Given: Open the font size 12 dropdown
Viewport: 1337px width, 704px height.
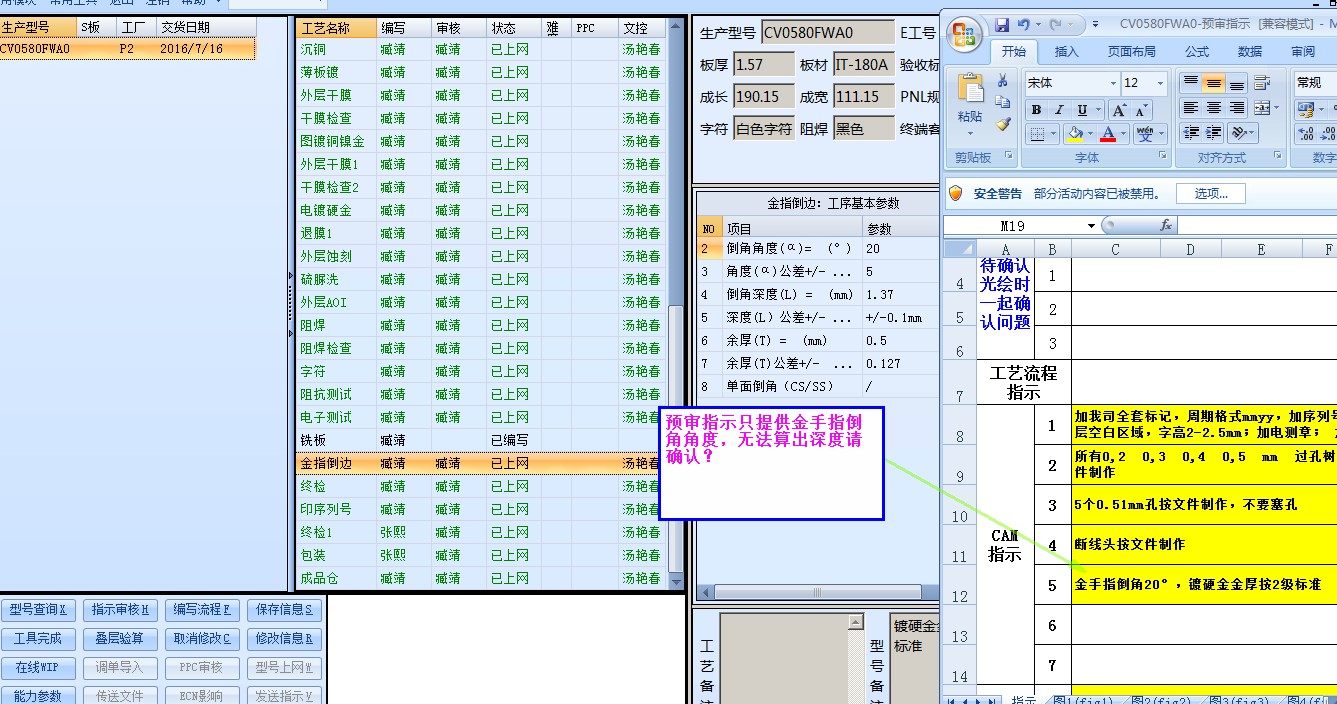Looking at the screenshot, I should 1160,83.
